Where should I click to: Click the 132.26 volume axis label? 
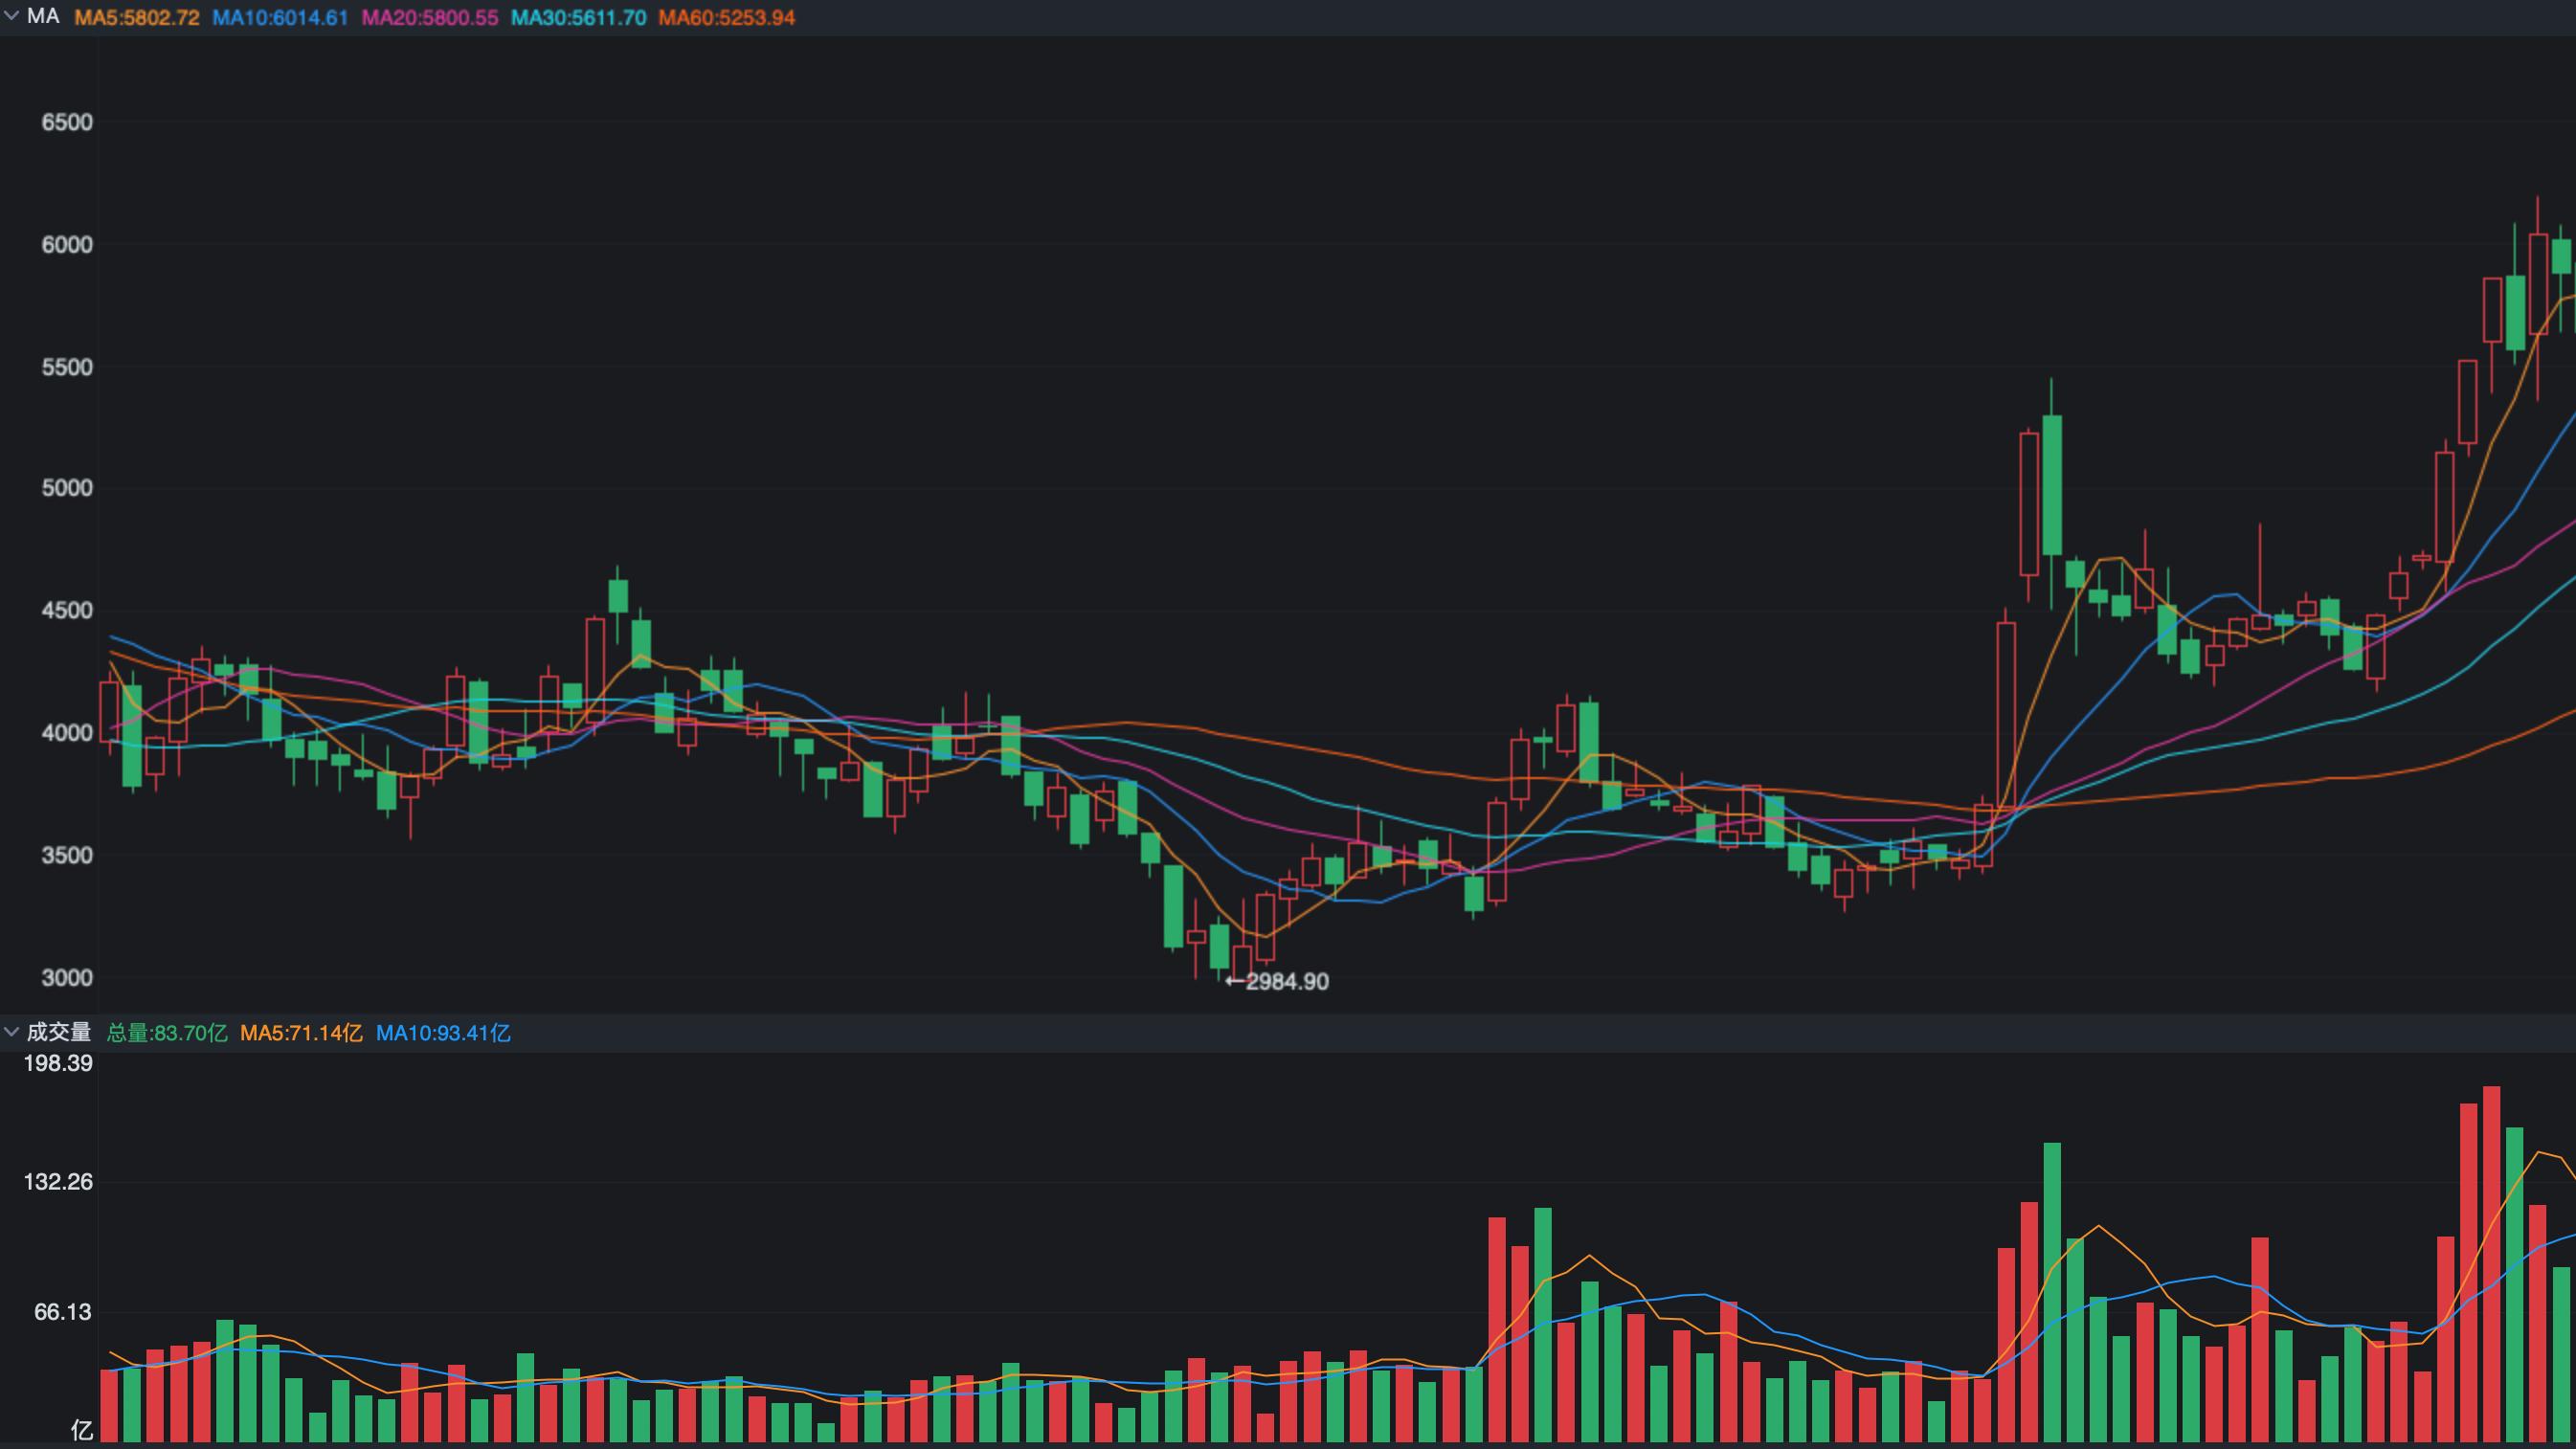click(58, 1182)
